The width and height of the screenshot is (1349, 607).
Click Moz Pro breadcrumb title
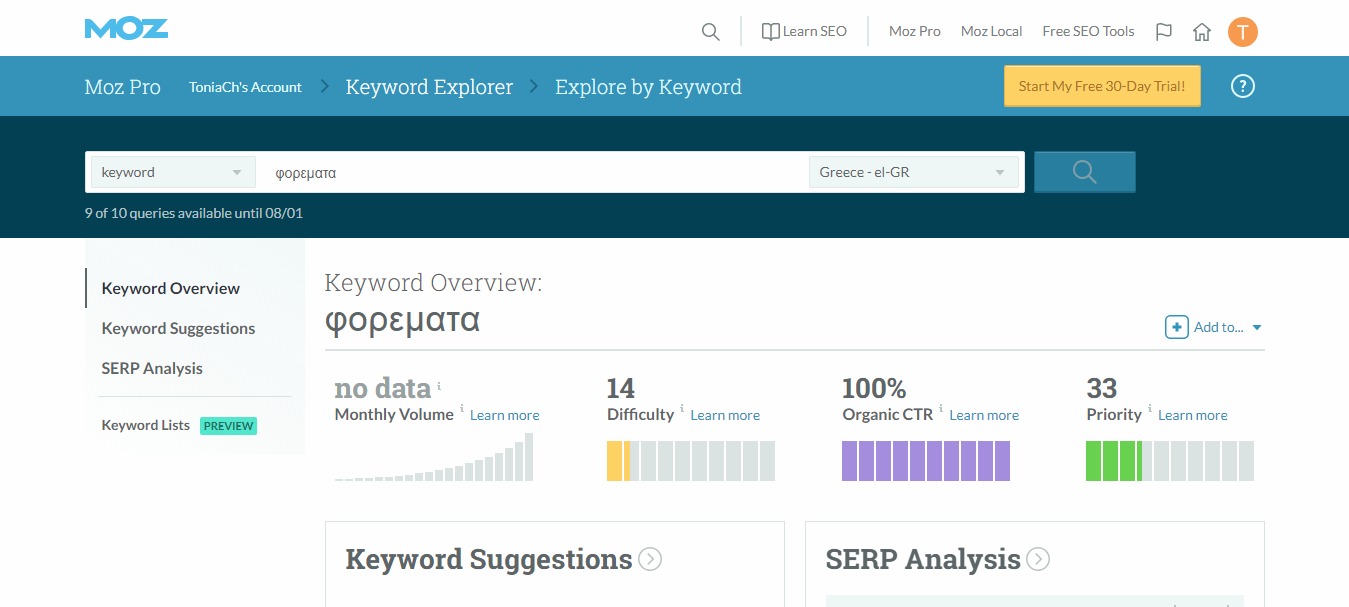click(122, 87)
